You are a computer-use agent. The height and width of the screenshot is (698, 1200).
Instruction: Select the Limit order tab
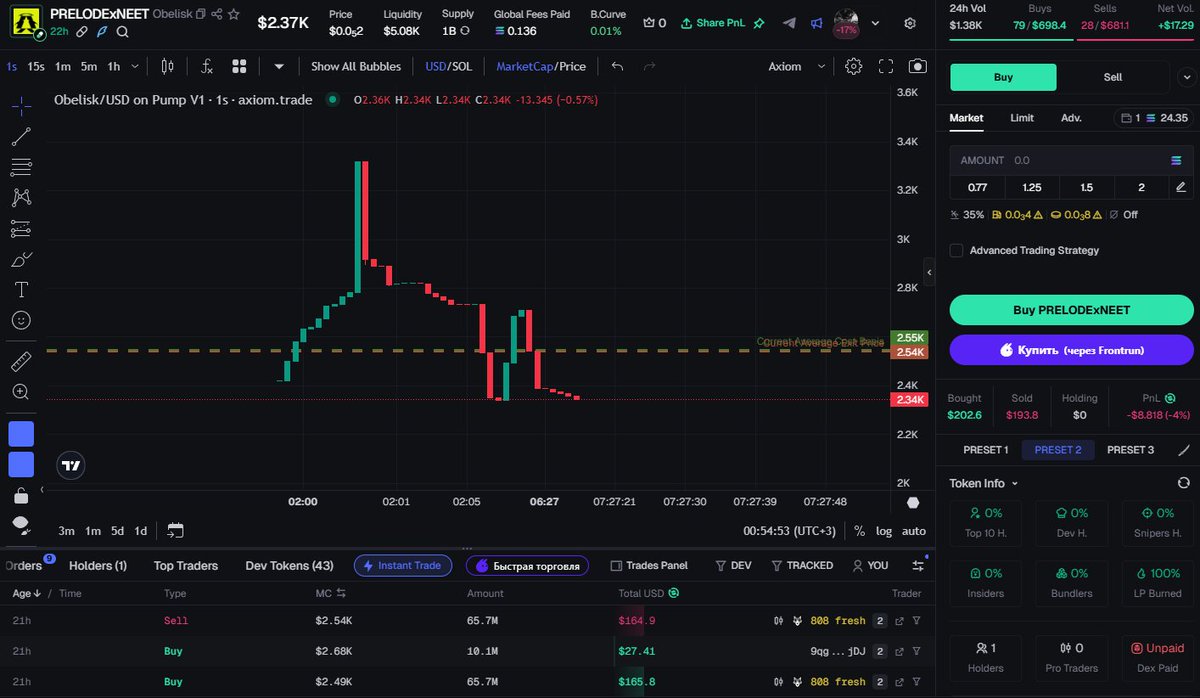click(1022, 118)
